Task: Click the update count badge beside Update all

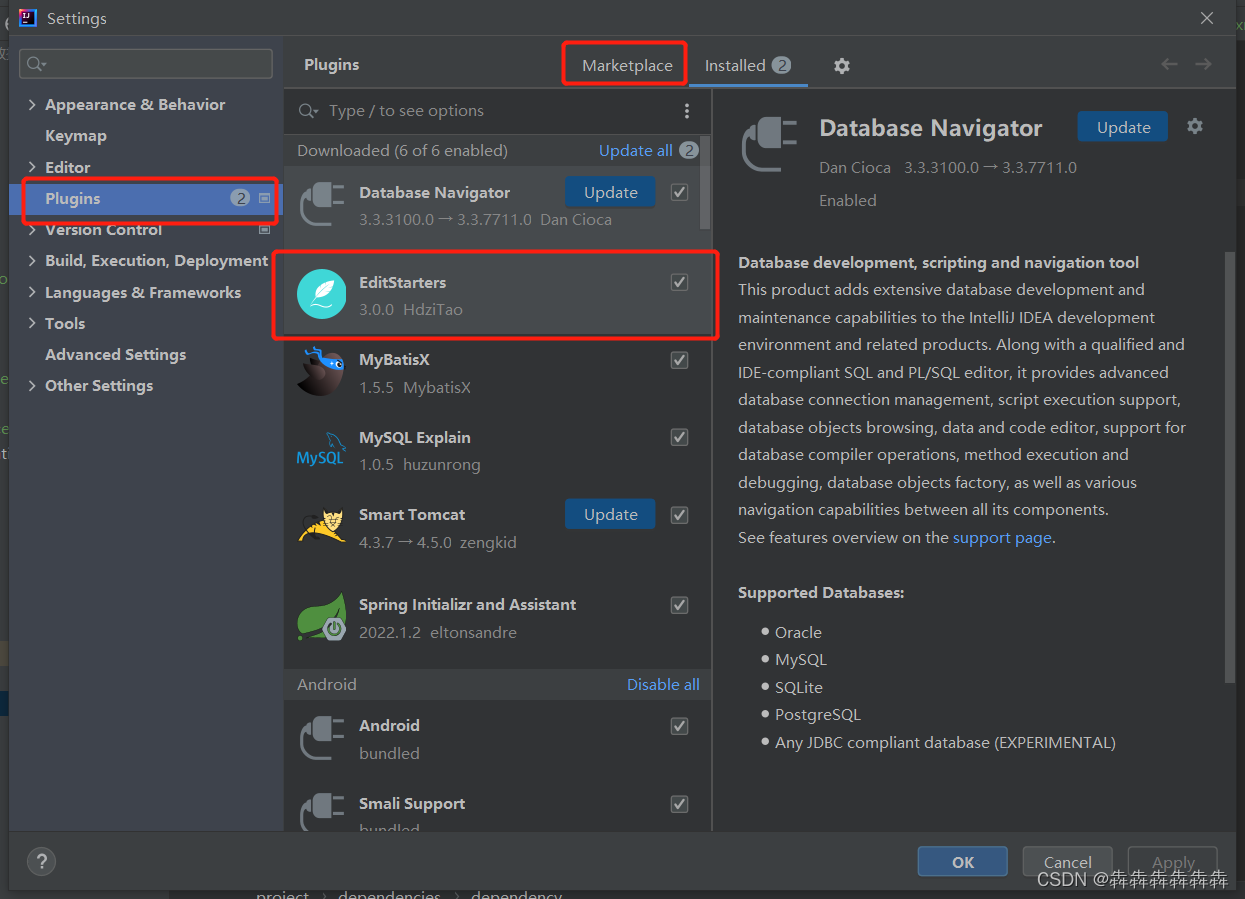Action: click(689, 150)
